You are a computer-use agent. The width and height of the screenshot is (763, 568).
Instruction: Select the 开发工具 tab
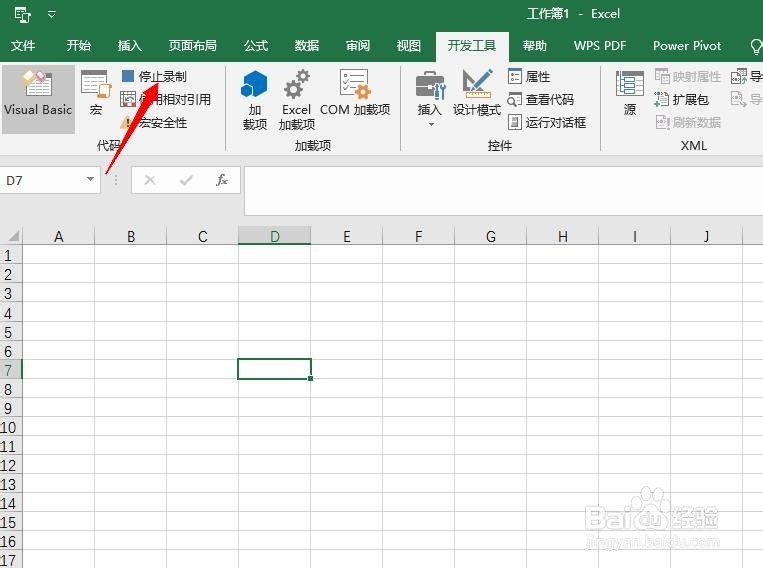(x=472, y=46)
